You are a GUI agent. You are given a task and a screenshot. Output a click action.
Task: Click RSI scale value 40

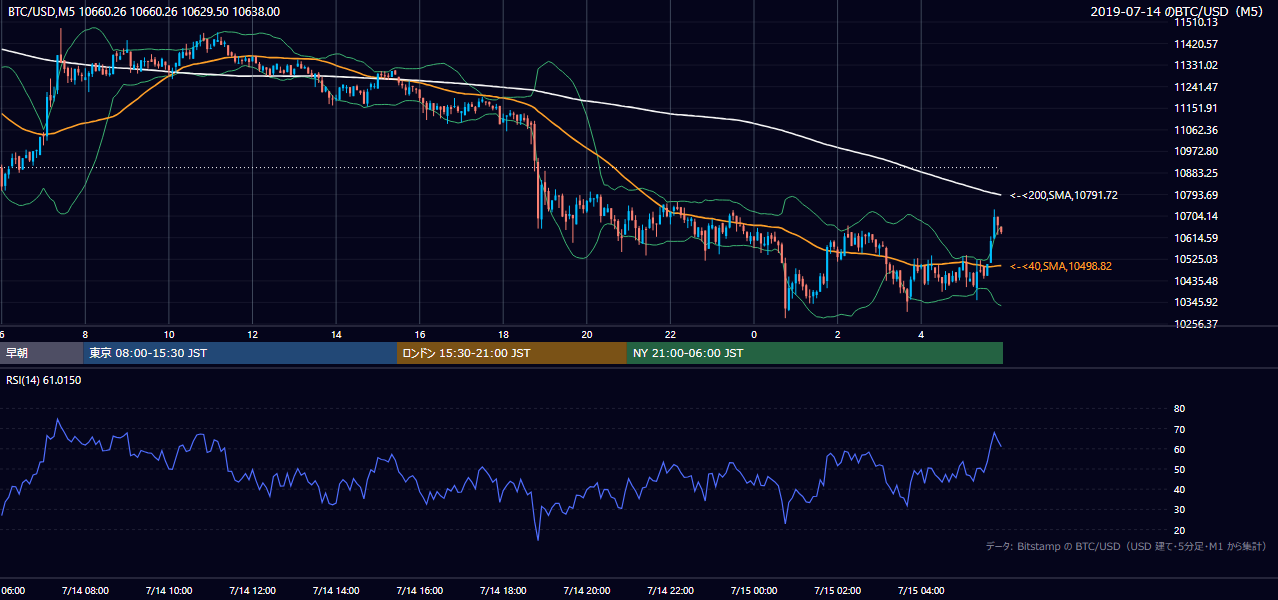pyautogui.click(x=1179, y=489)
